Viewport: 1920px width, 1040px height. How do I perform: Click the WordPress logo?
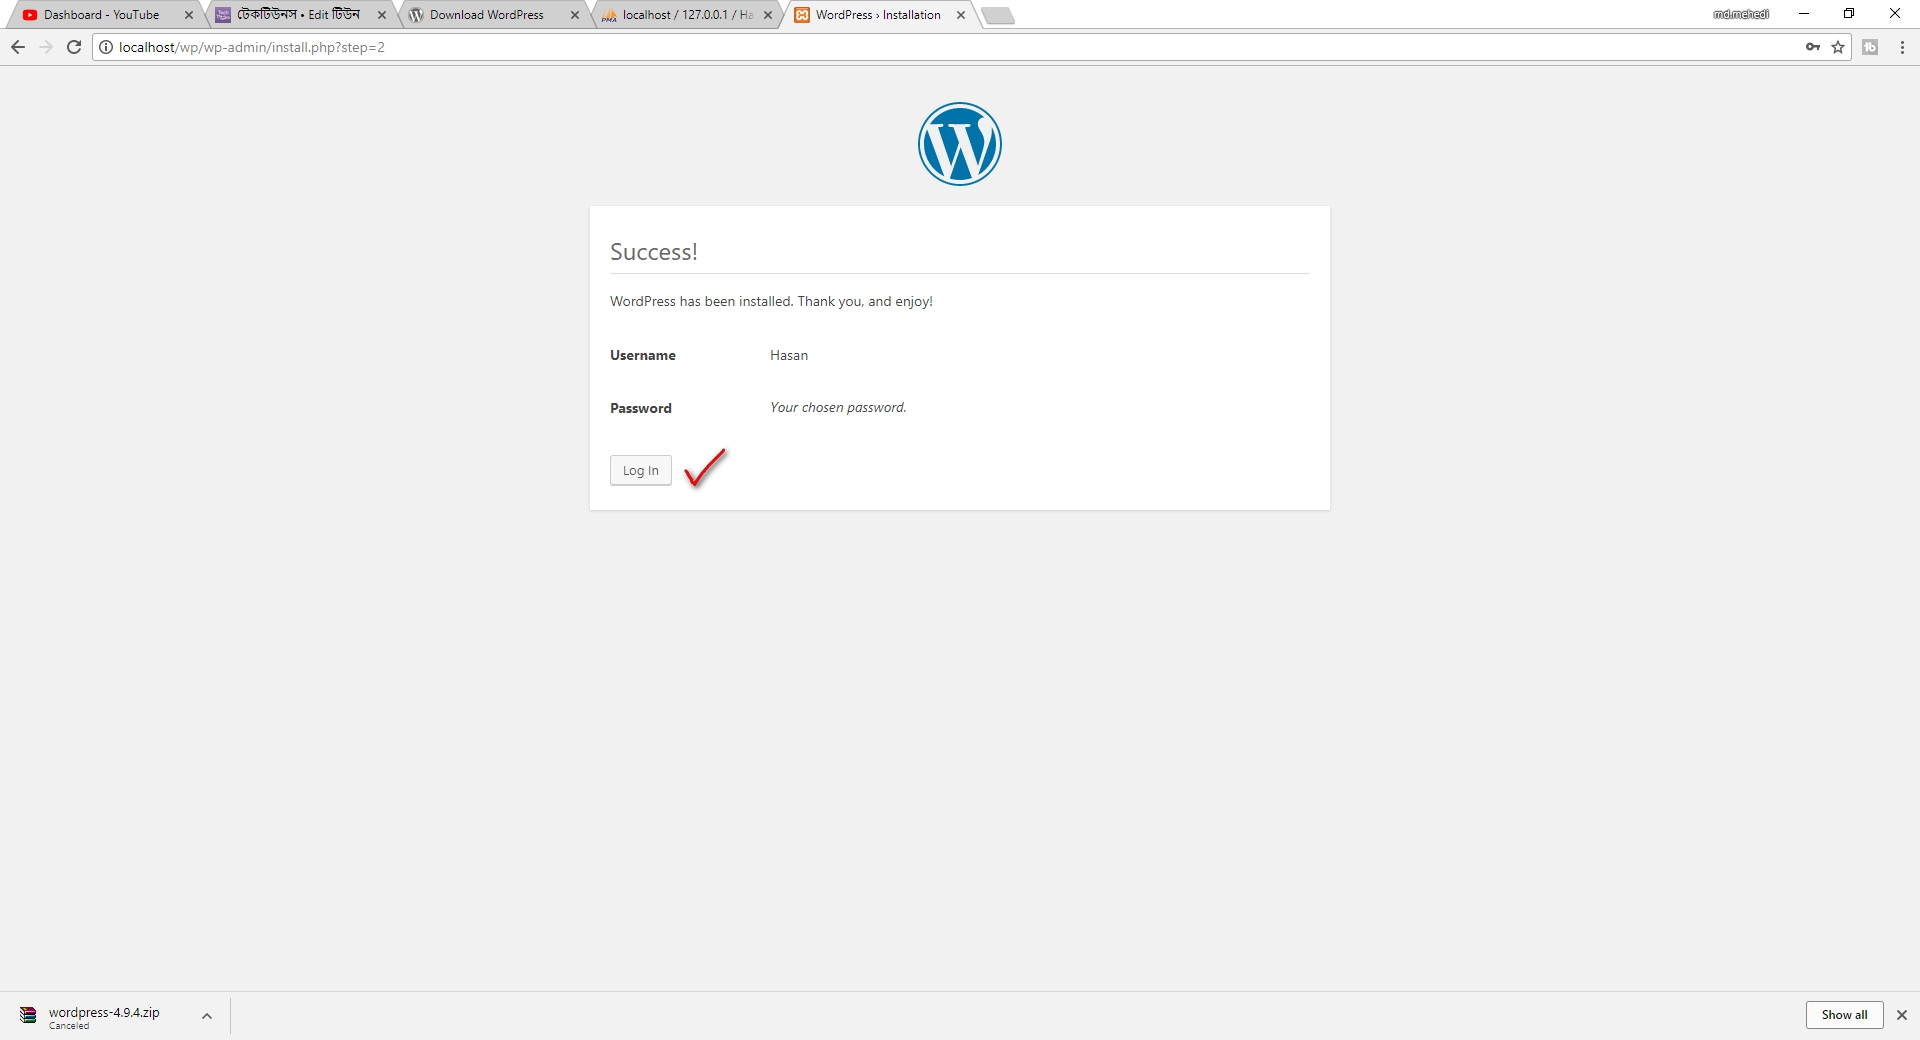tap(960, 144)
